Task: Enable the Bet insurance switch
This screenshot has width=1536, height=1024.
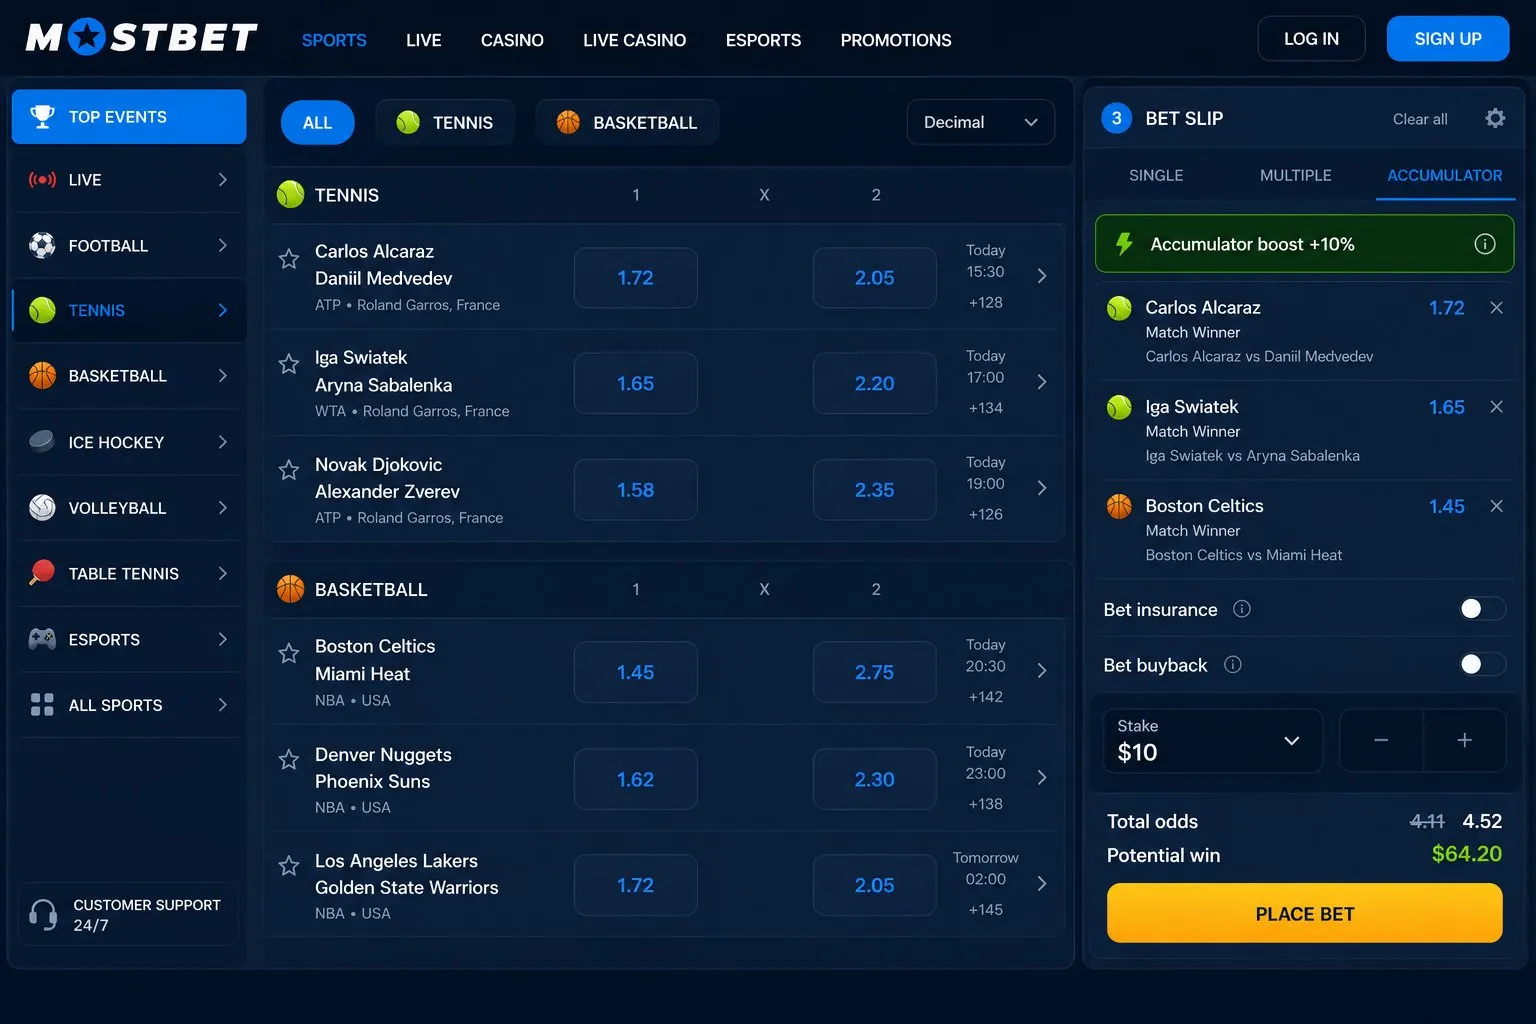Action: pyautogui.click(x=1482, y=609)
